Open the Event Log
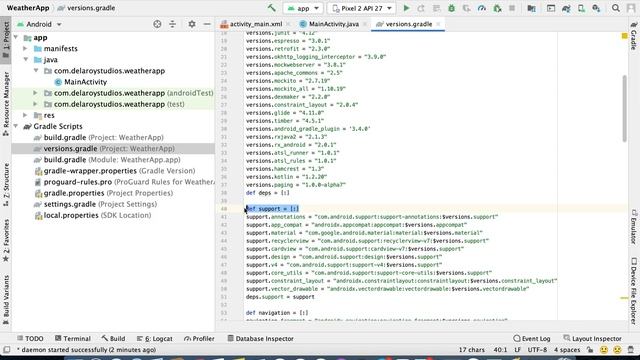Screen dimensions: 640x360 [532, 338]
